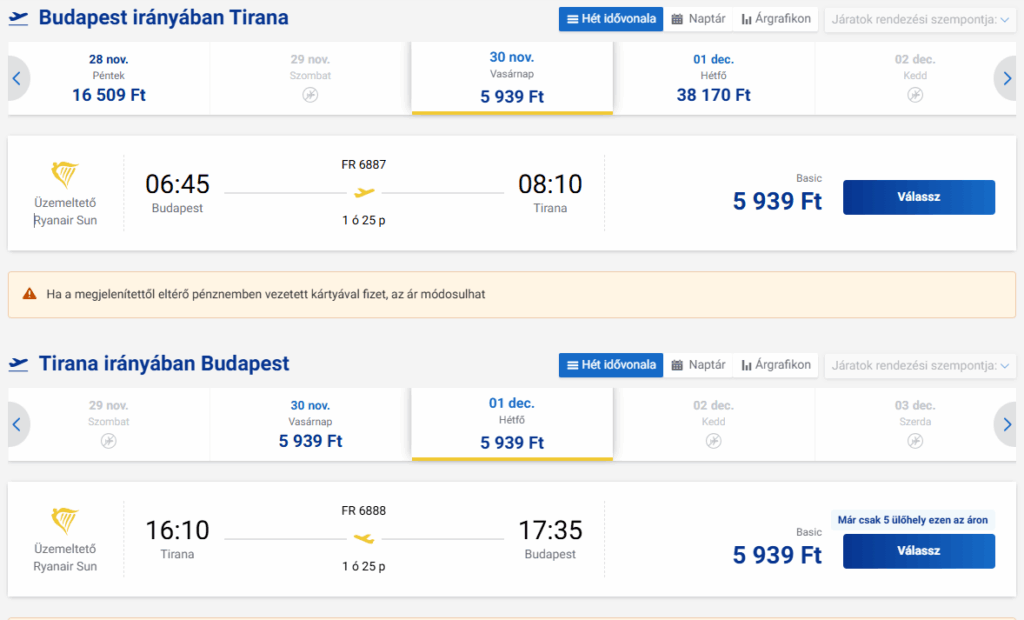Screen dimensions: 1024x620
Task: Show later outbound dates with right arrow
Action: pyautogui.click(x=1007, y=79)
